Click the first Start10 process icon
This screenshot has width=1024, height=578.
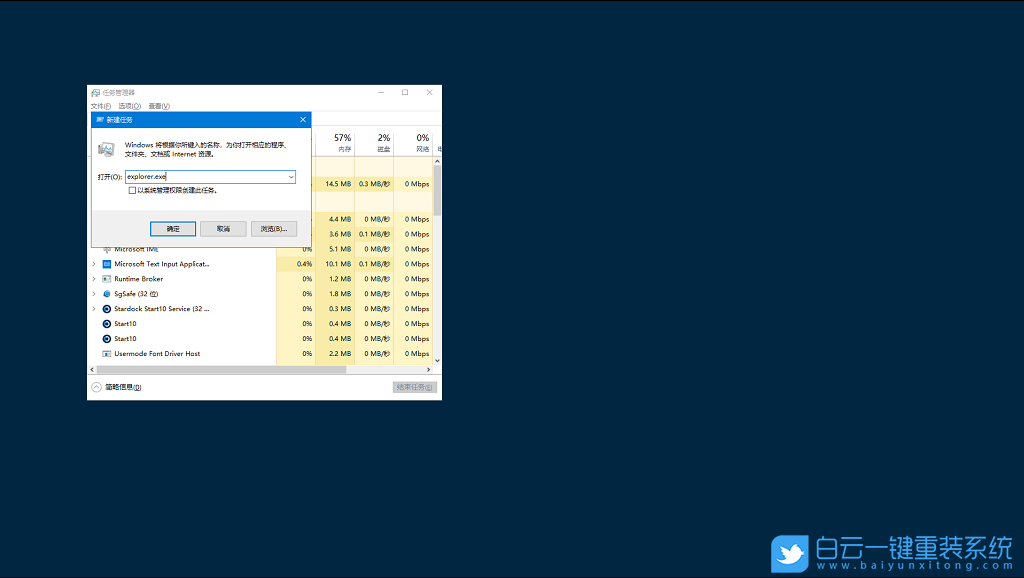tap(105, 324)
